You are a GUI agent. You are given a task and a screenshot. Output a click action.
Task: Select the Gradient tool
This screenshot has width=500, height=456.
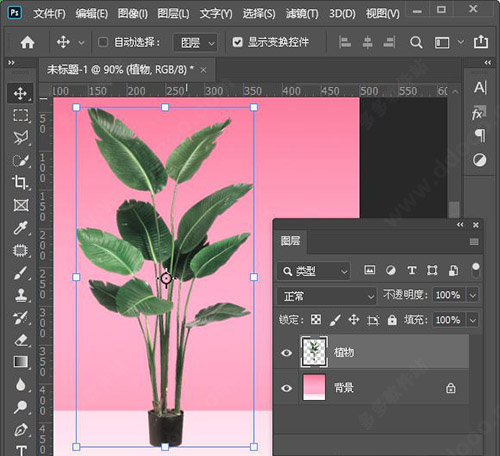tap(20, 362)
